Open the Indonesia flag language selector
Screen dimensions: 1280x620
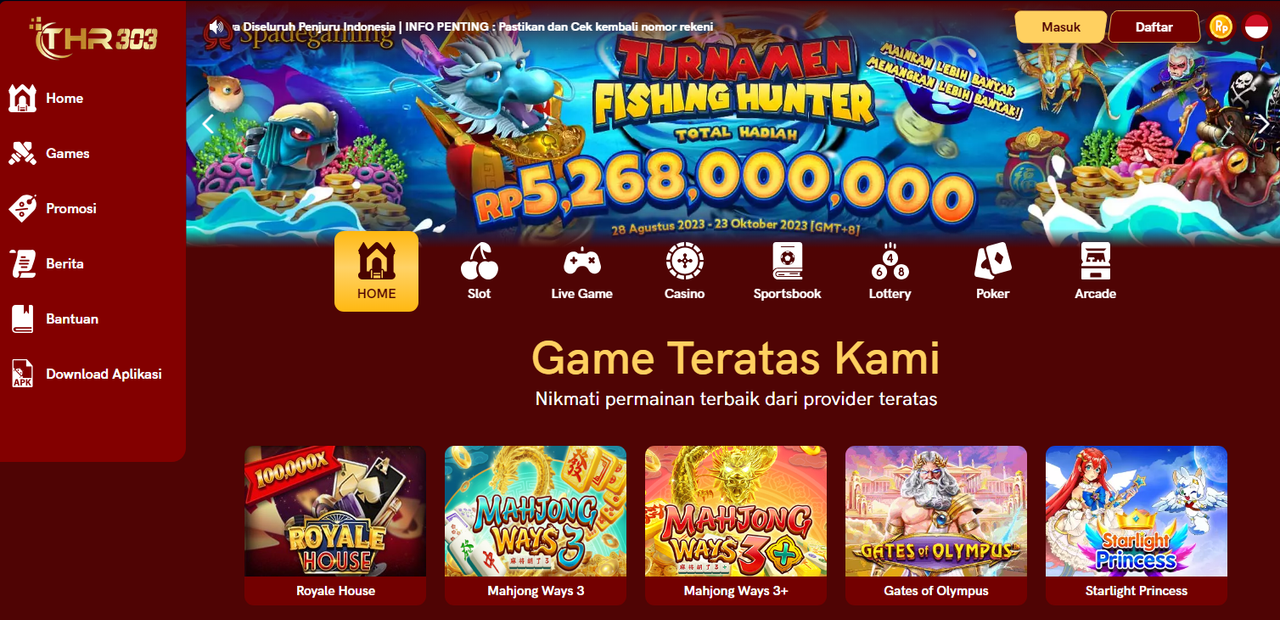1257,27
